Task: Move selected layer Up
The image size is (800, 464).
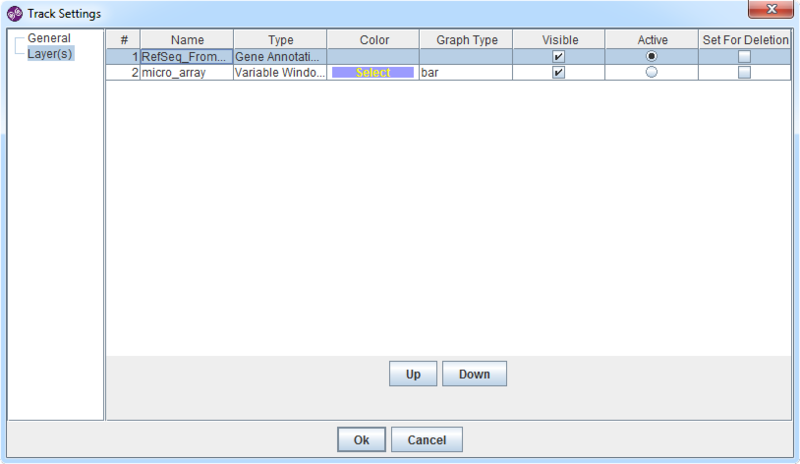Action: coord(413,374)
